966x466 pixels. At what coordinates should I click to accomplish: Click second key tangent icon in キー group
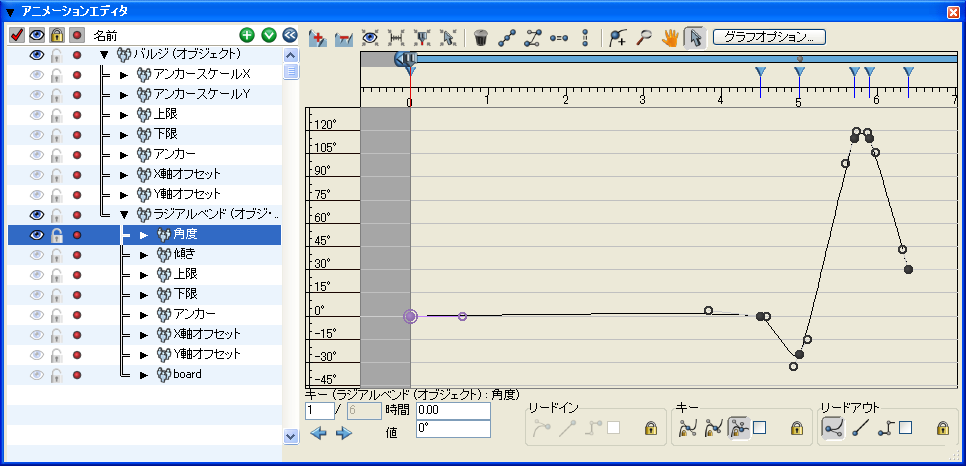tap(713, 428)
